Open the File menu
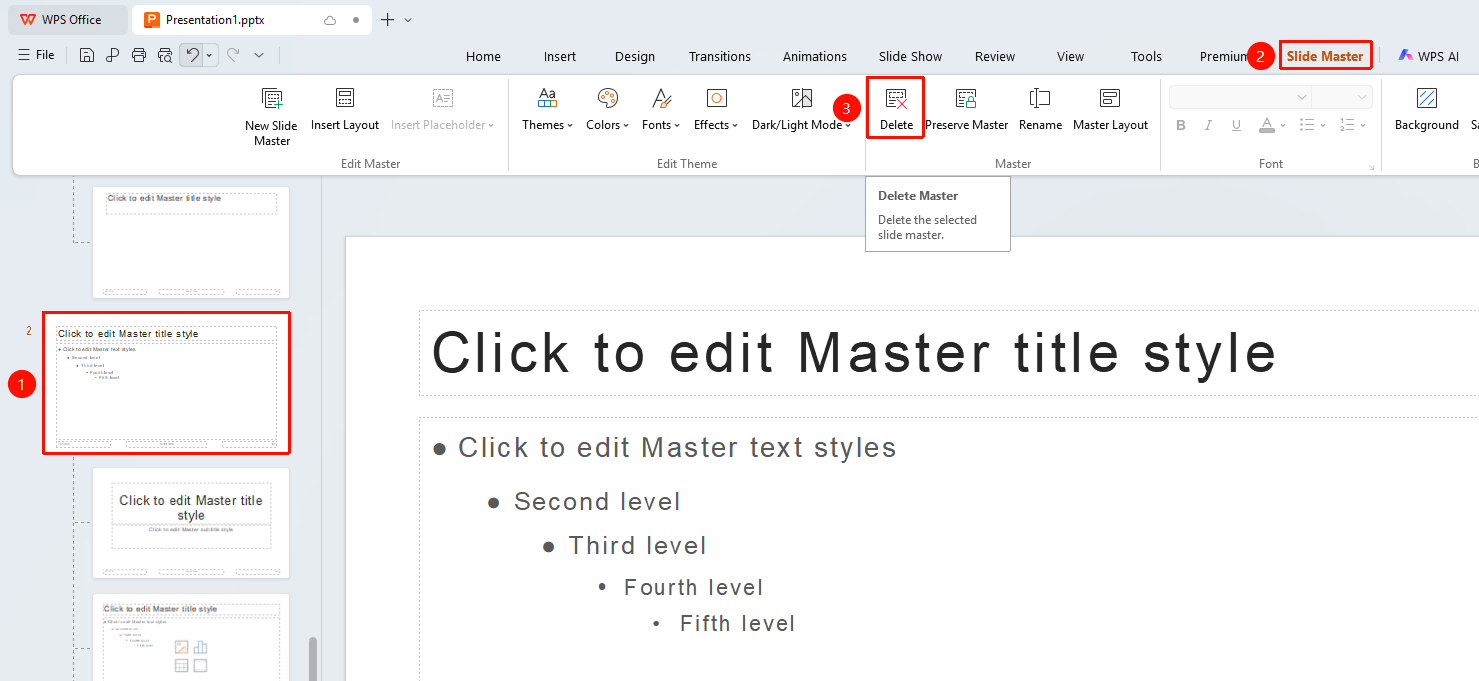 (36, 55)
